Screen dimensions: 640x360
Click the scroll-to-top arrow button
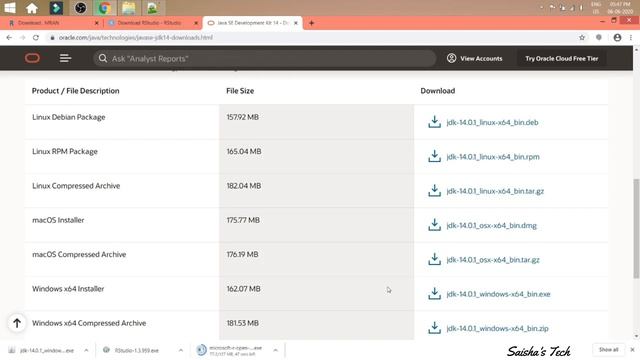point(17,323)
